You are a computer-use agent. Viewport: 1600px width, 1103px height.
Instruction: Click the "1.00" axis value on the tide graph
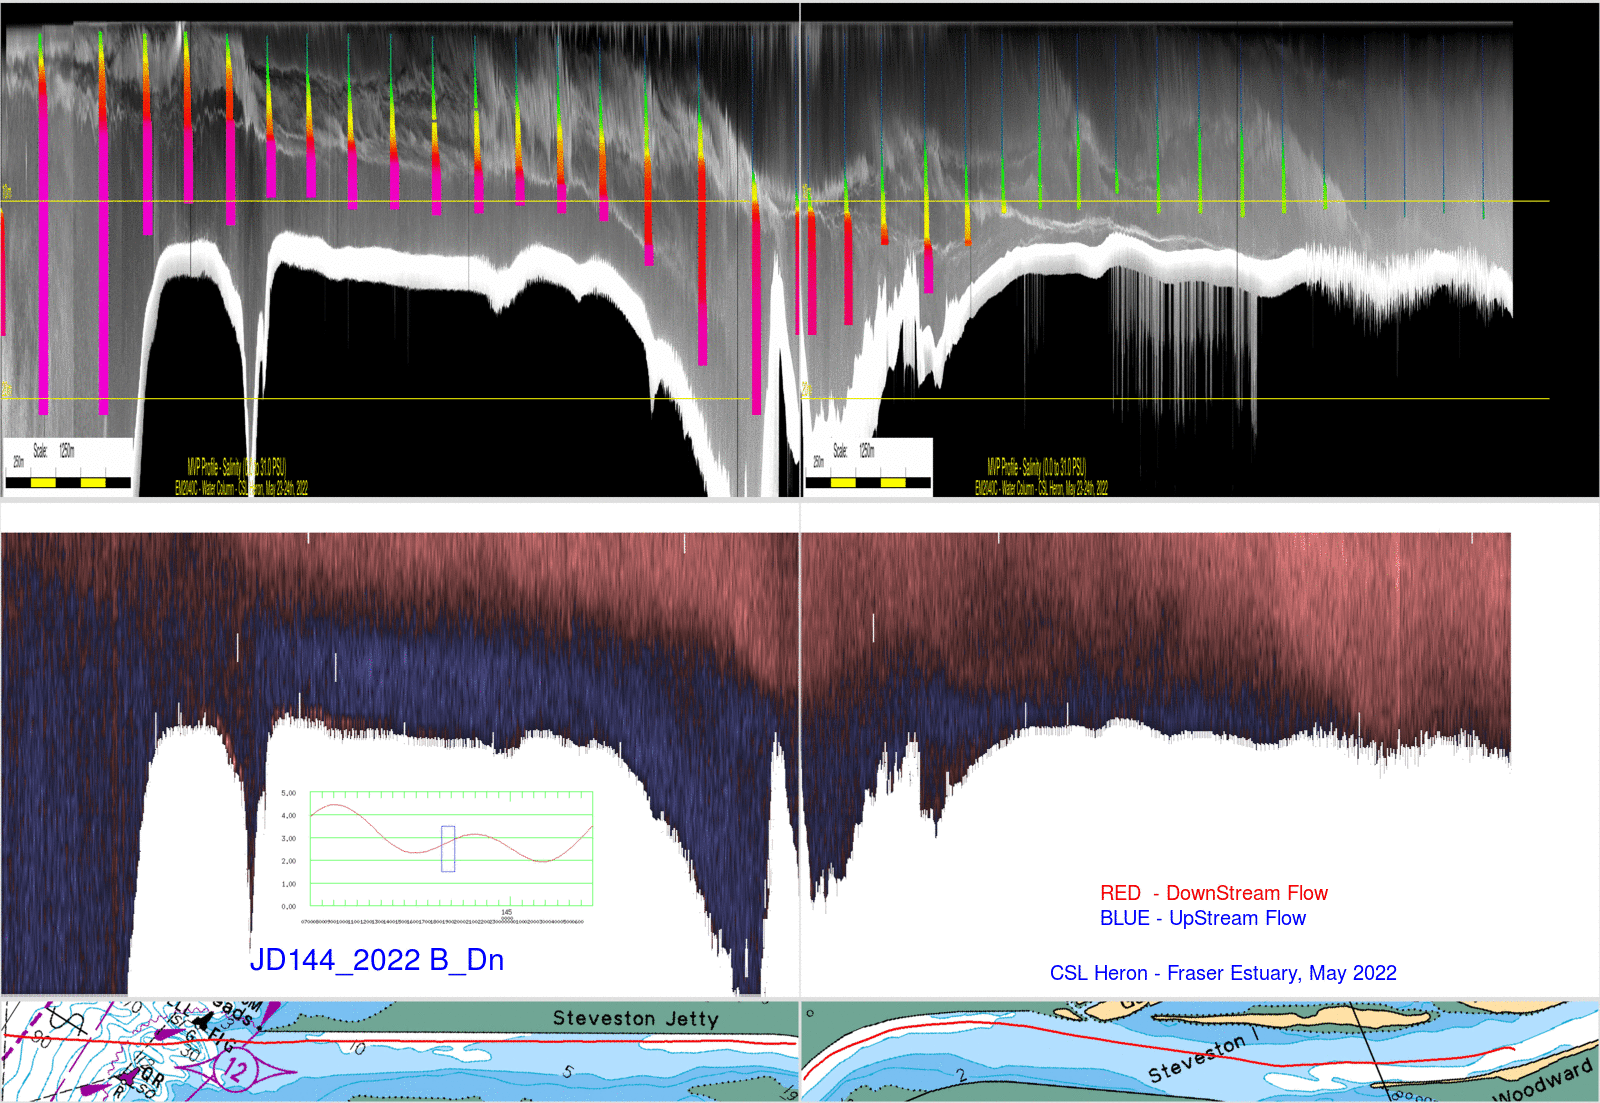(x=288, y=884)
